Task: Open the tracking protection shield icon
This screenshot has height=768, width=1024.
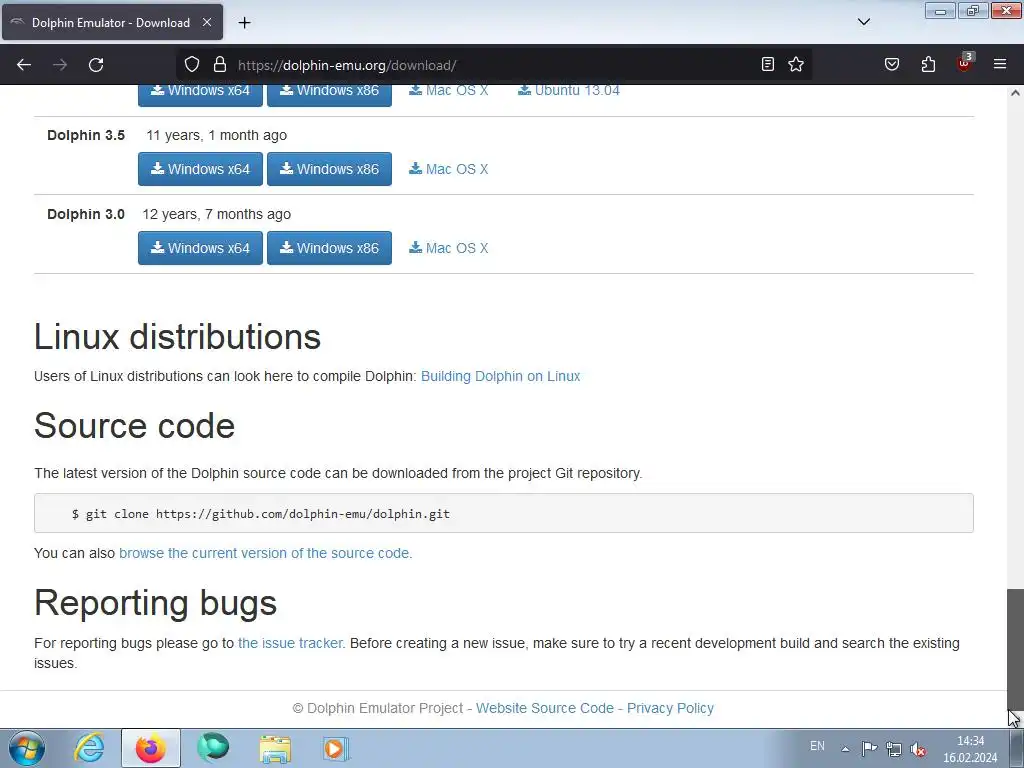Action: point(191,65)
